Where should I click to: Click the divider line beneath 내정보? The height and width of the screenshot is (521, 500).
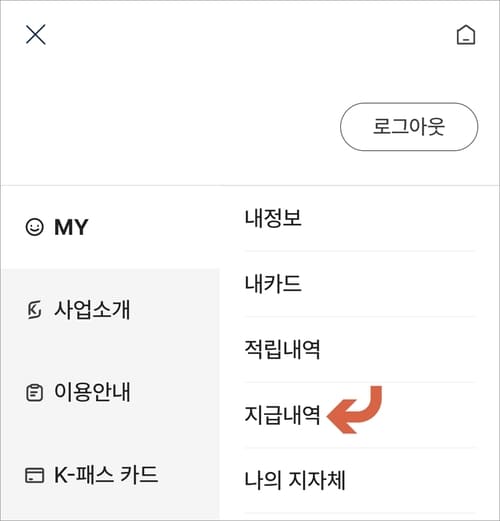click(360, 251)
